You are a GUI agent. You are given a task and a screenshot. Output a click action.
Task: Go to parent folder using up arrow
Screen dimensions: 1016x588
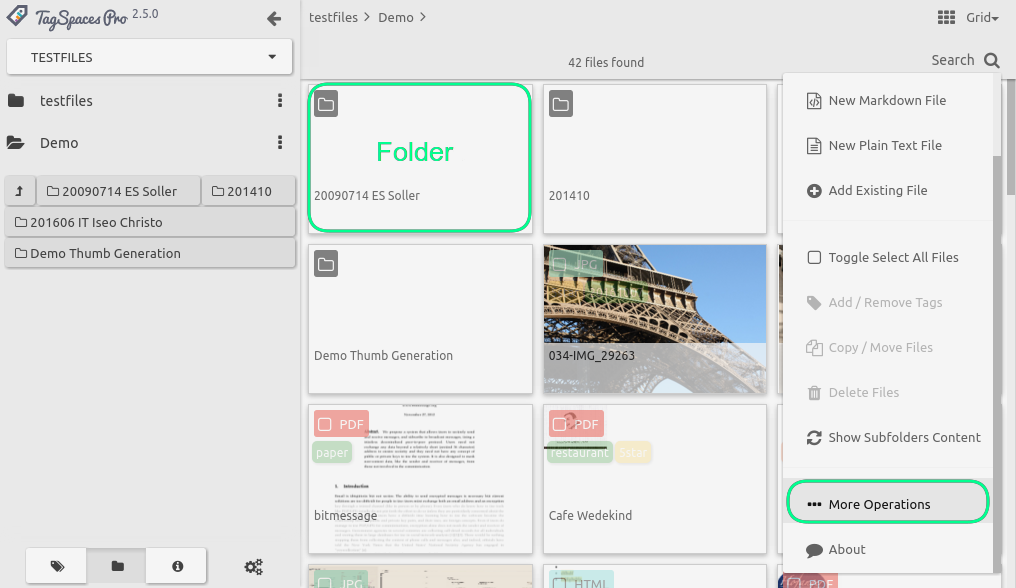click(x=19, y=191)
